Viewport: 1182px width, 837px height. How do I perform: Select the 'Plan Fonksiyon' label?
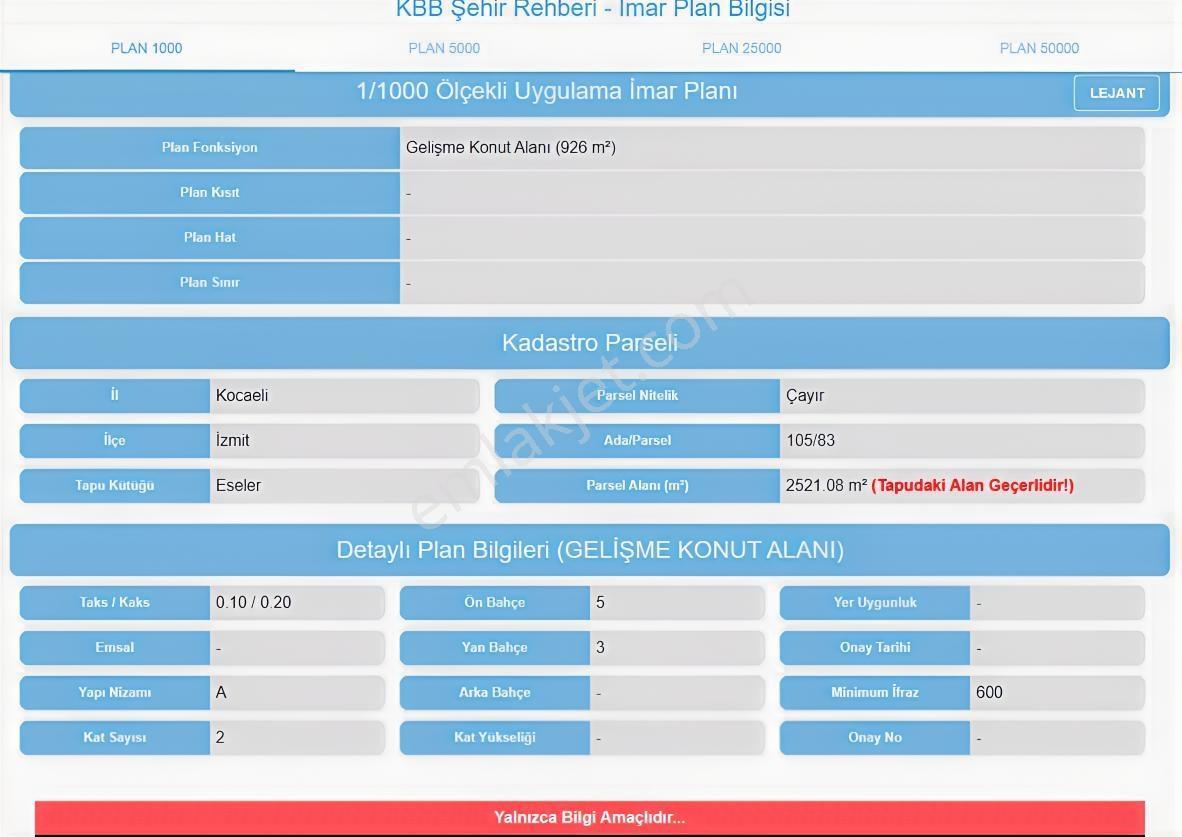(210, 148)
